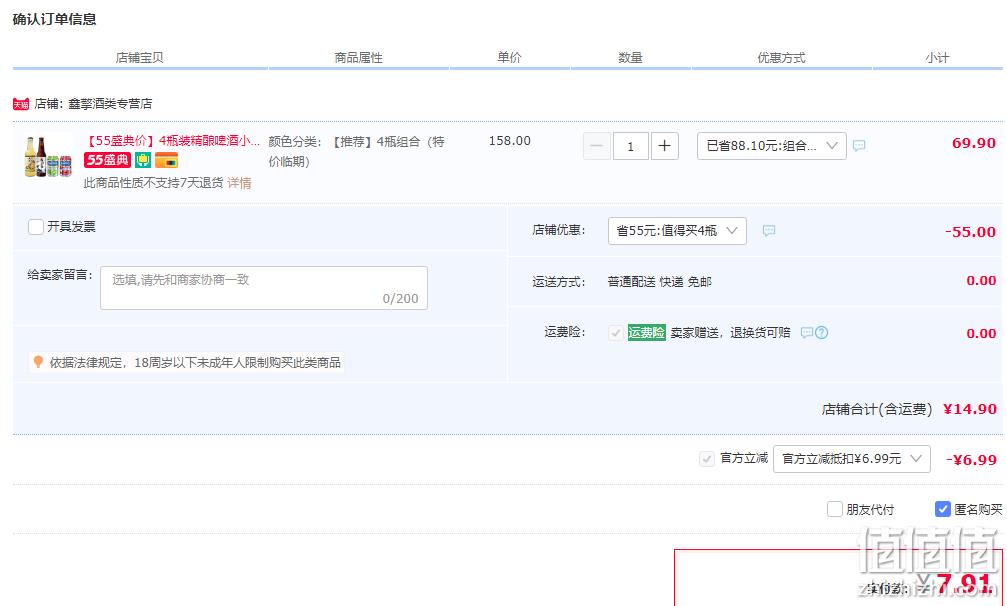Open the beer product thumbnail image
Viewport: 1007px width, 606px height.
[x=48, y=157]
